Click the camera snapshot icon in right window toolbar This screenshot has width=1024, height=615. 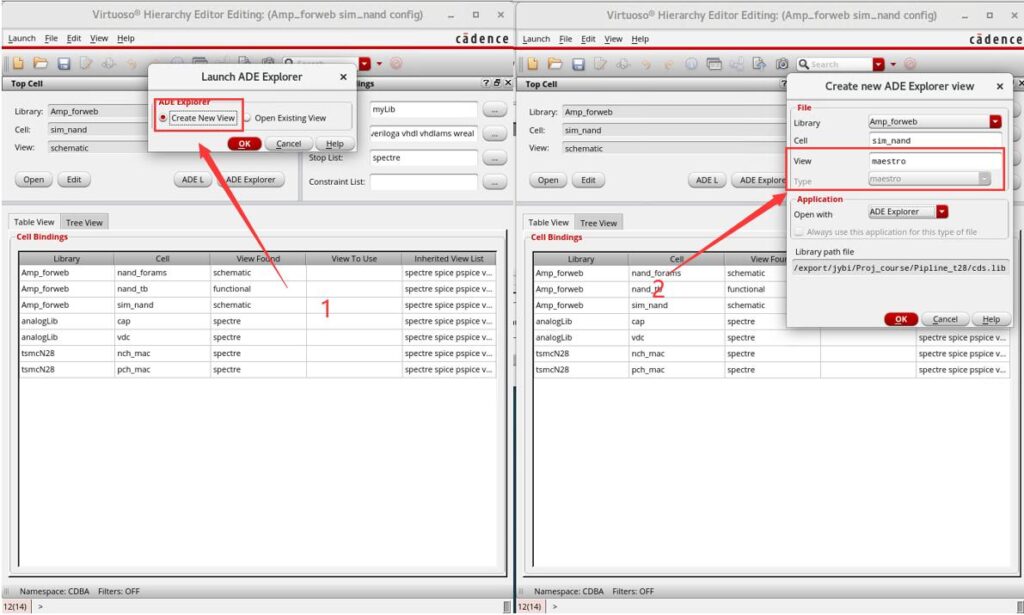782,64
